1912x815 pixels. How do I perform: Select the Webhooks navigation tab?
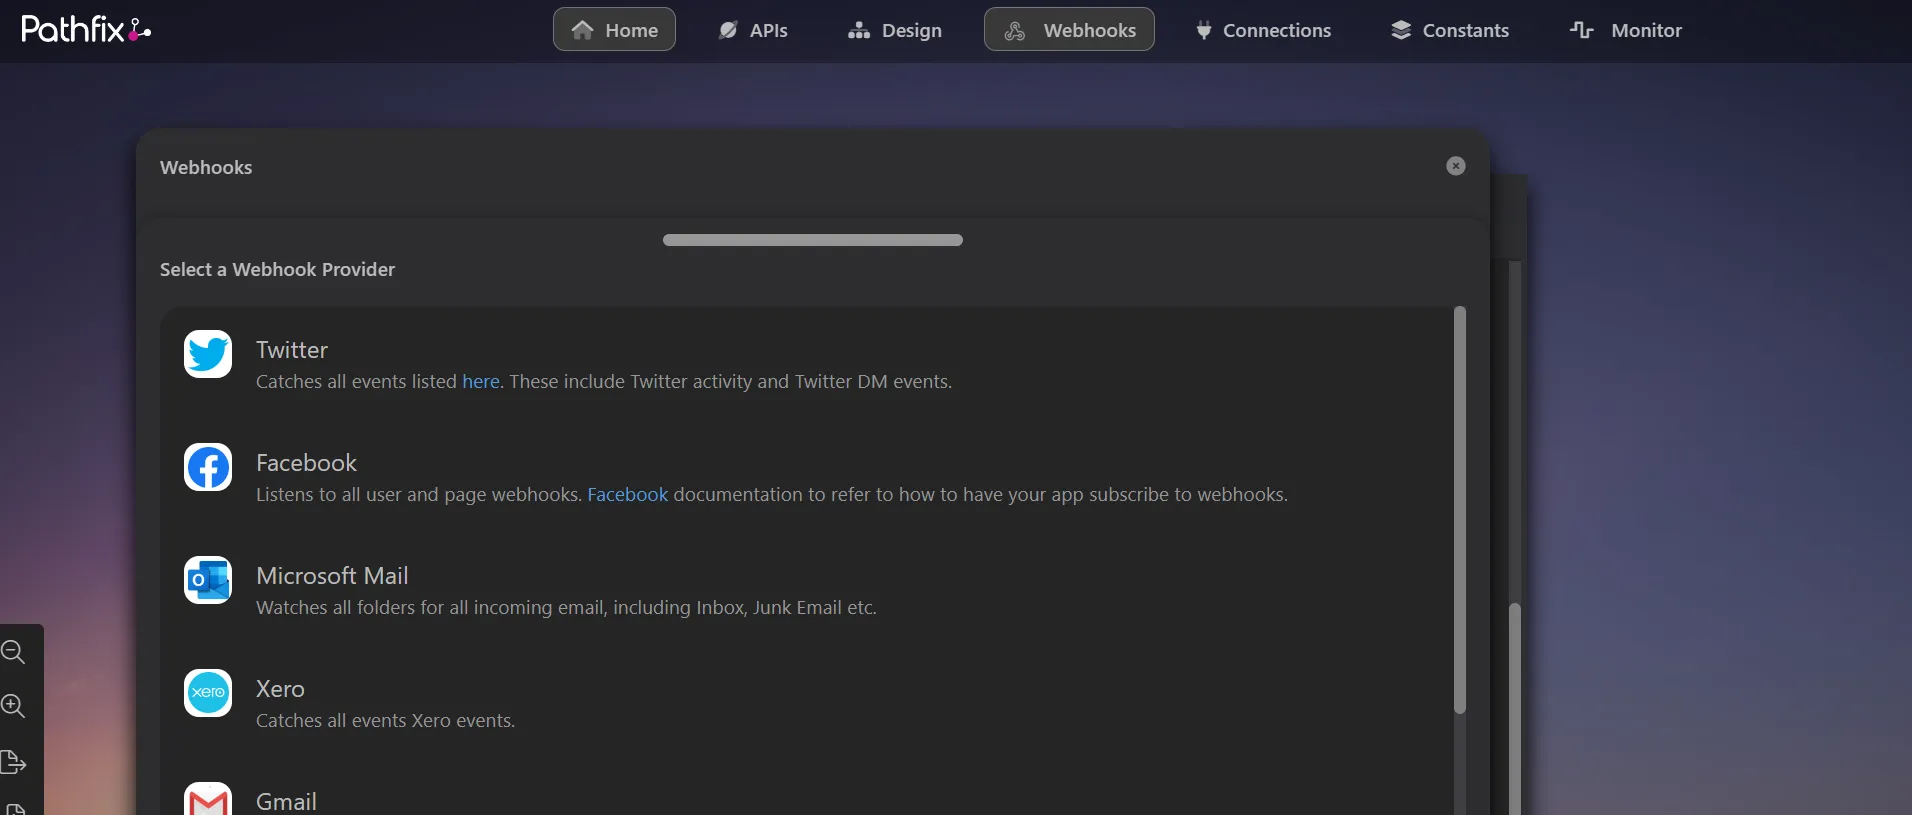[1069, 29]
